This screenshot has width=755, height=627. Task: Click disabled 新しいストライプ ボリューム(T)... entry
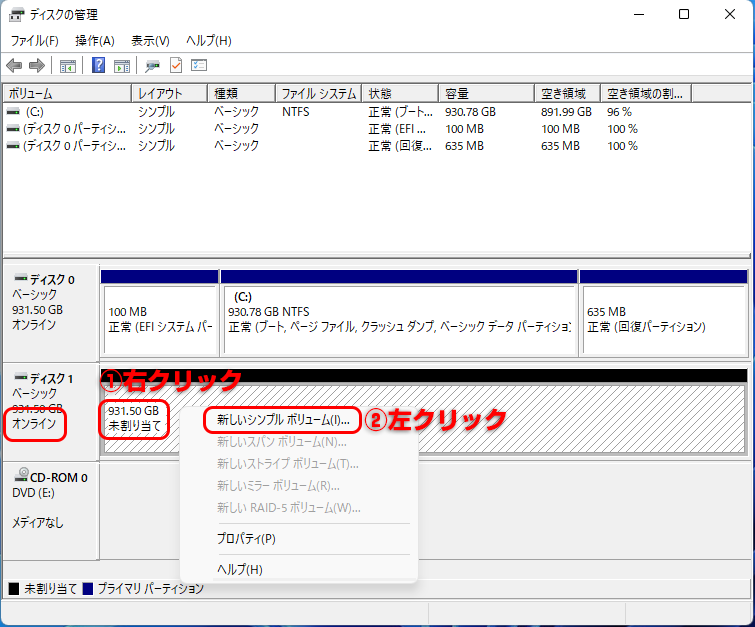click(287, 464)
